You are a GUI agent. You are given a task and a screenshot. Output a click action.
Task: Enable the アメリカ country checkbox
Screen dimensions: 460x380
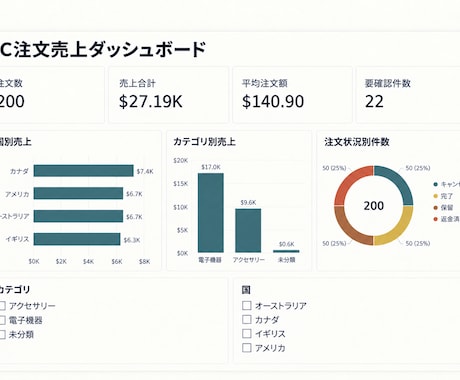pos(247,348)
